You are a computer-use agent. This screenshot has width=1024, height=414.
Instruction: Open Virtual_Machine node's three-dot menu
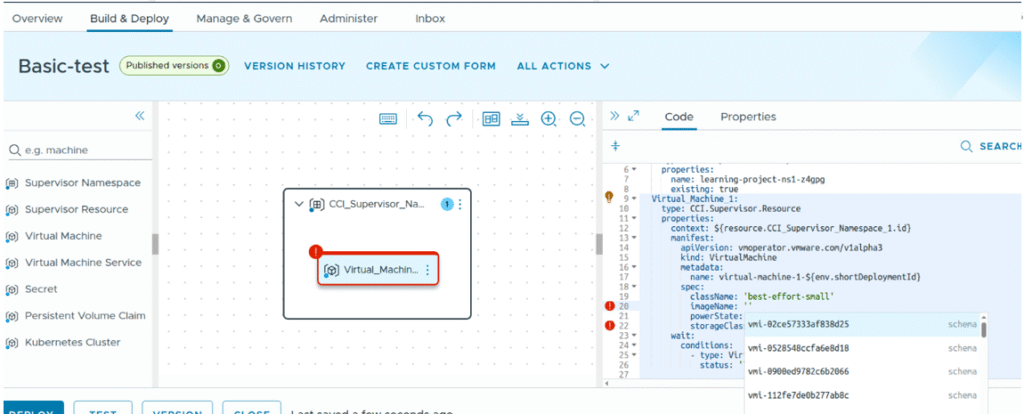427,270
